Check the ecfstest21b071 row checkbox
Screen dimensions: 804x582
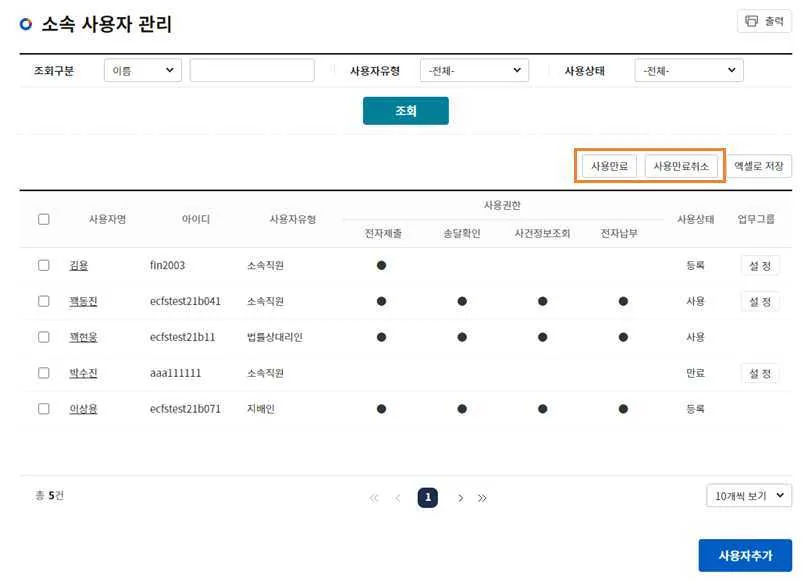[44, 409]
